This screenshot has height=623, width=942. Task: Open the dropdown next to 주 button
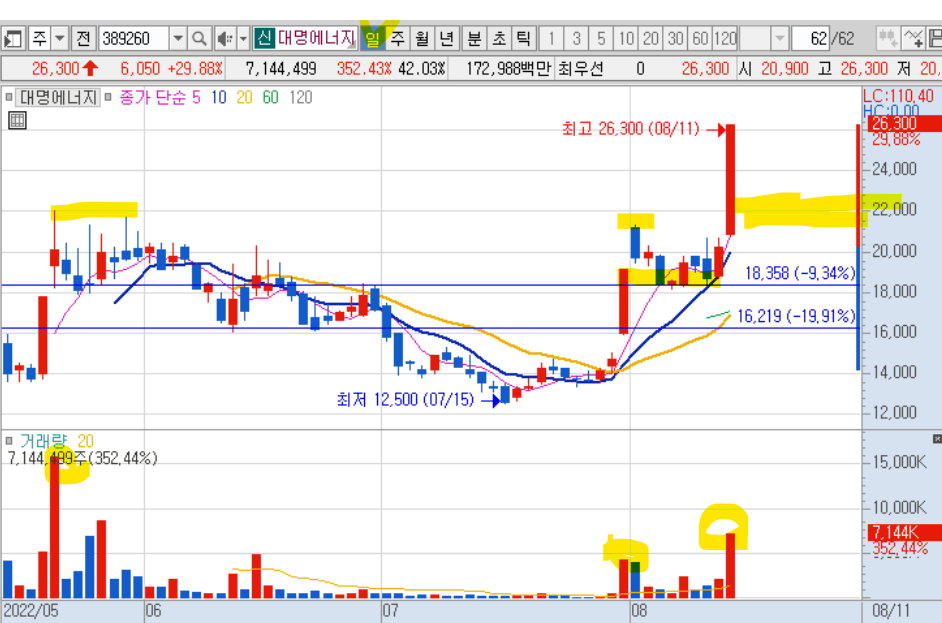point(59,39)
